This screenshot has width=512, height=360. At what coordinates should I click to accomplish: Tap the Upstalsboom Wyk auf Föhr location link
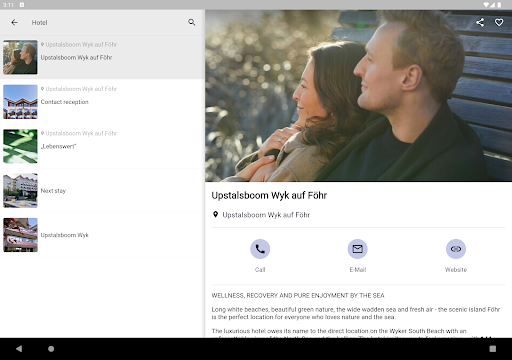[x=266, y=215]
